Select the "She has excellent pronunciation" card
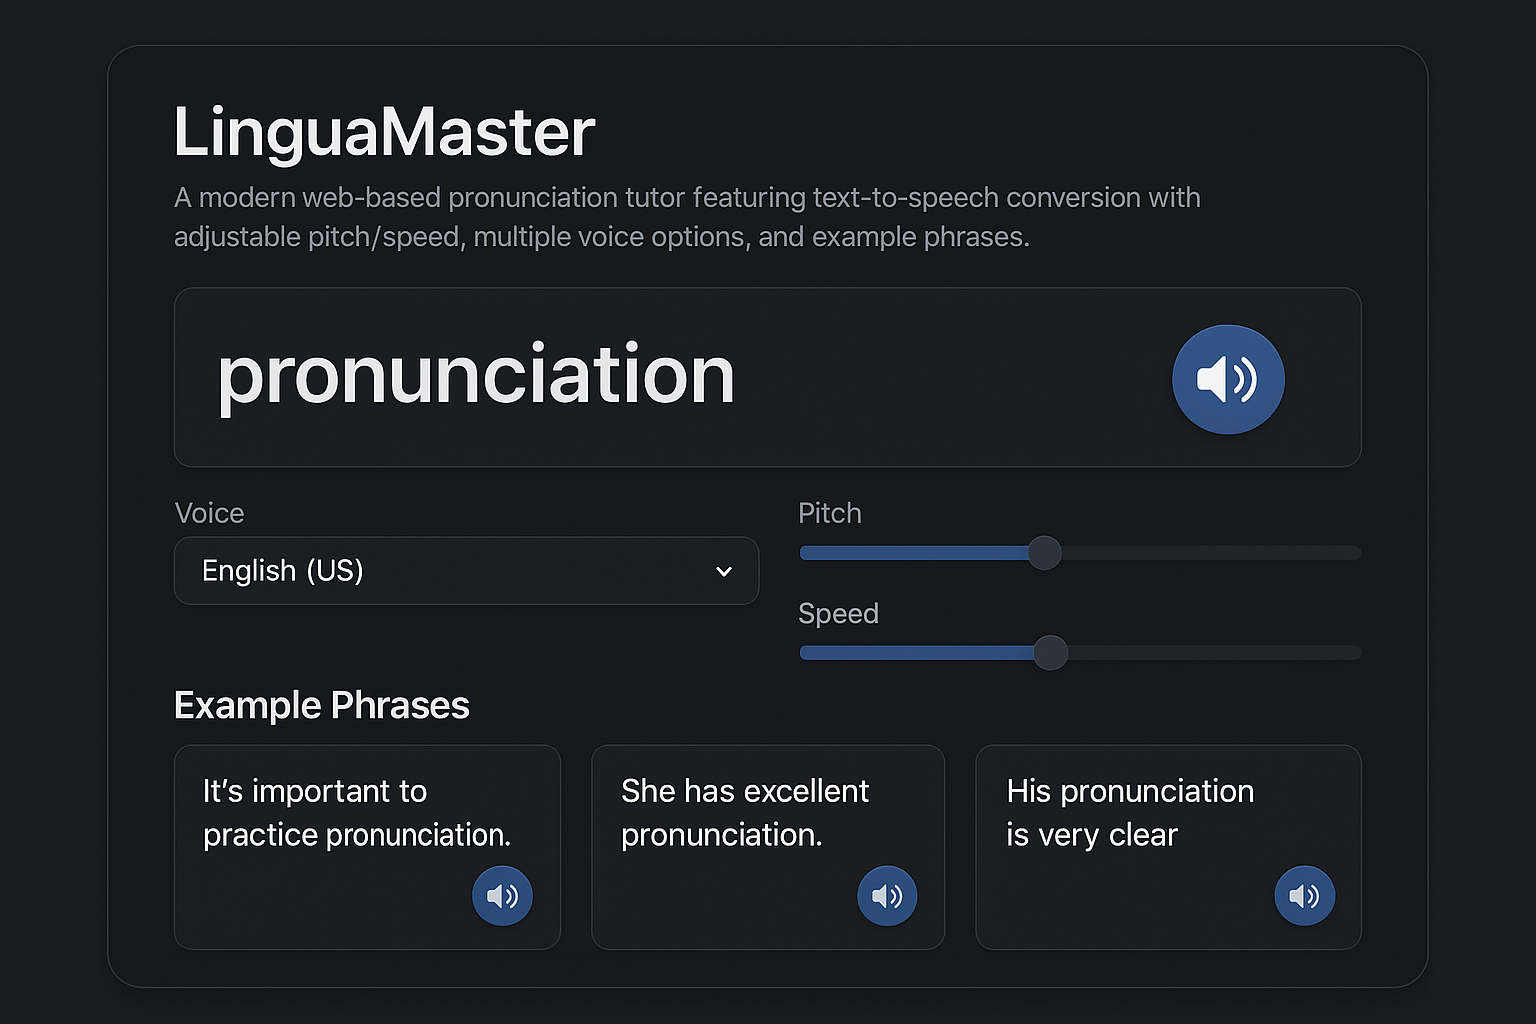Image resolution: width=1536 pixels, height=1024 pixels. 768,847
